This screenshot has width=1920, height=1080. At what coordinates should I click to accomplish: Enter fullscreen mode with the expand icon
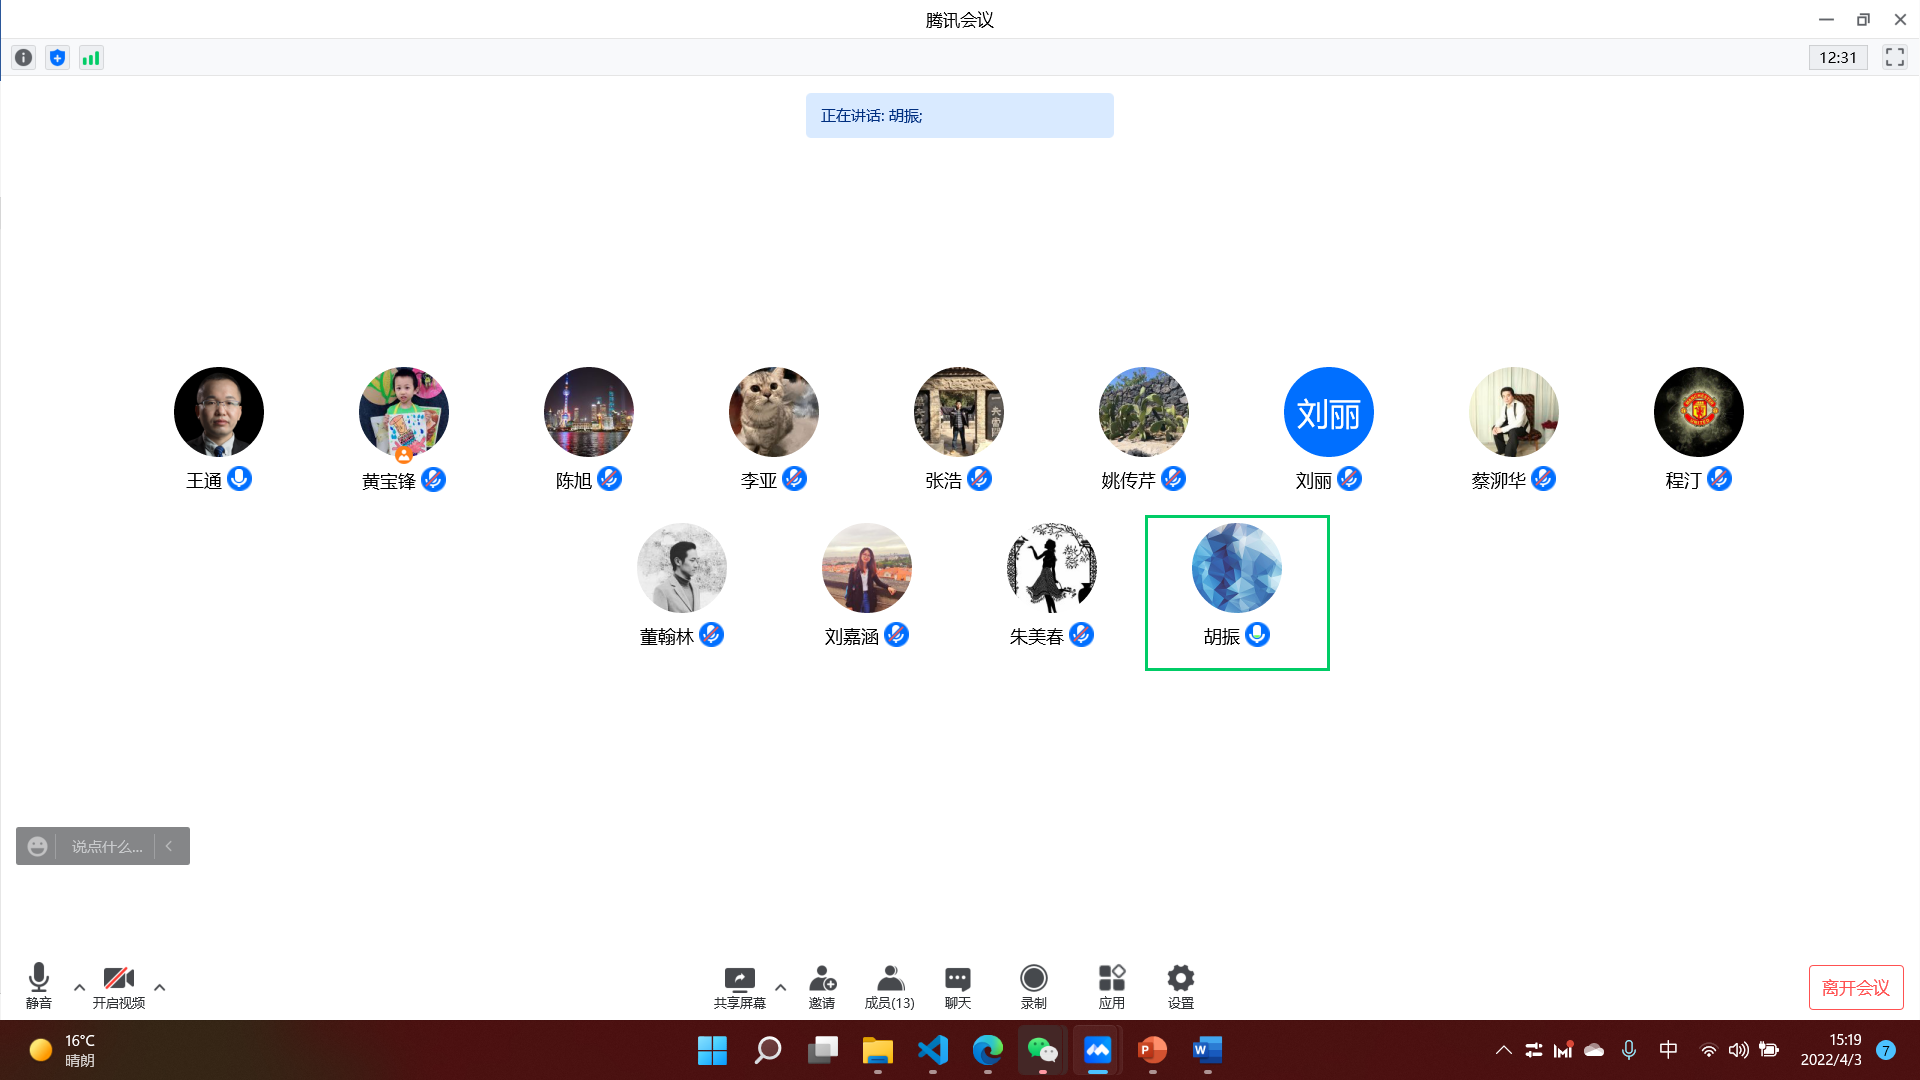pos(1894,57)
